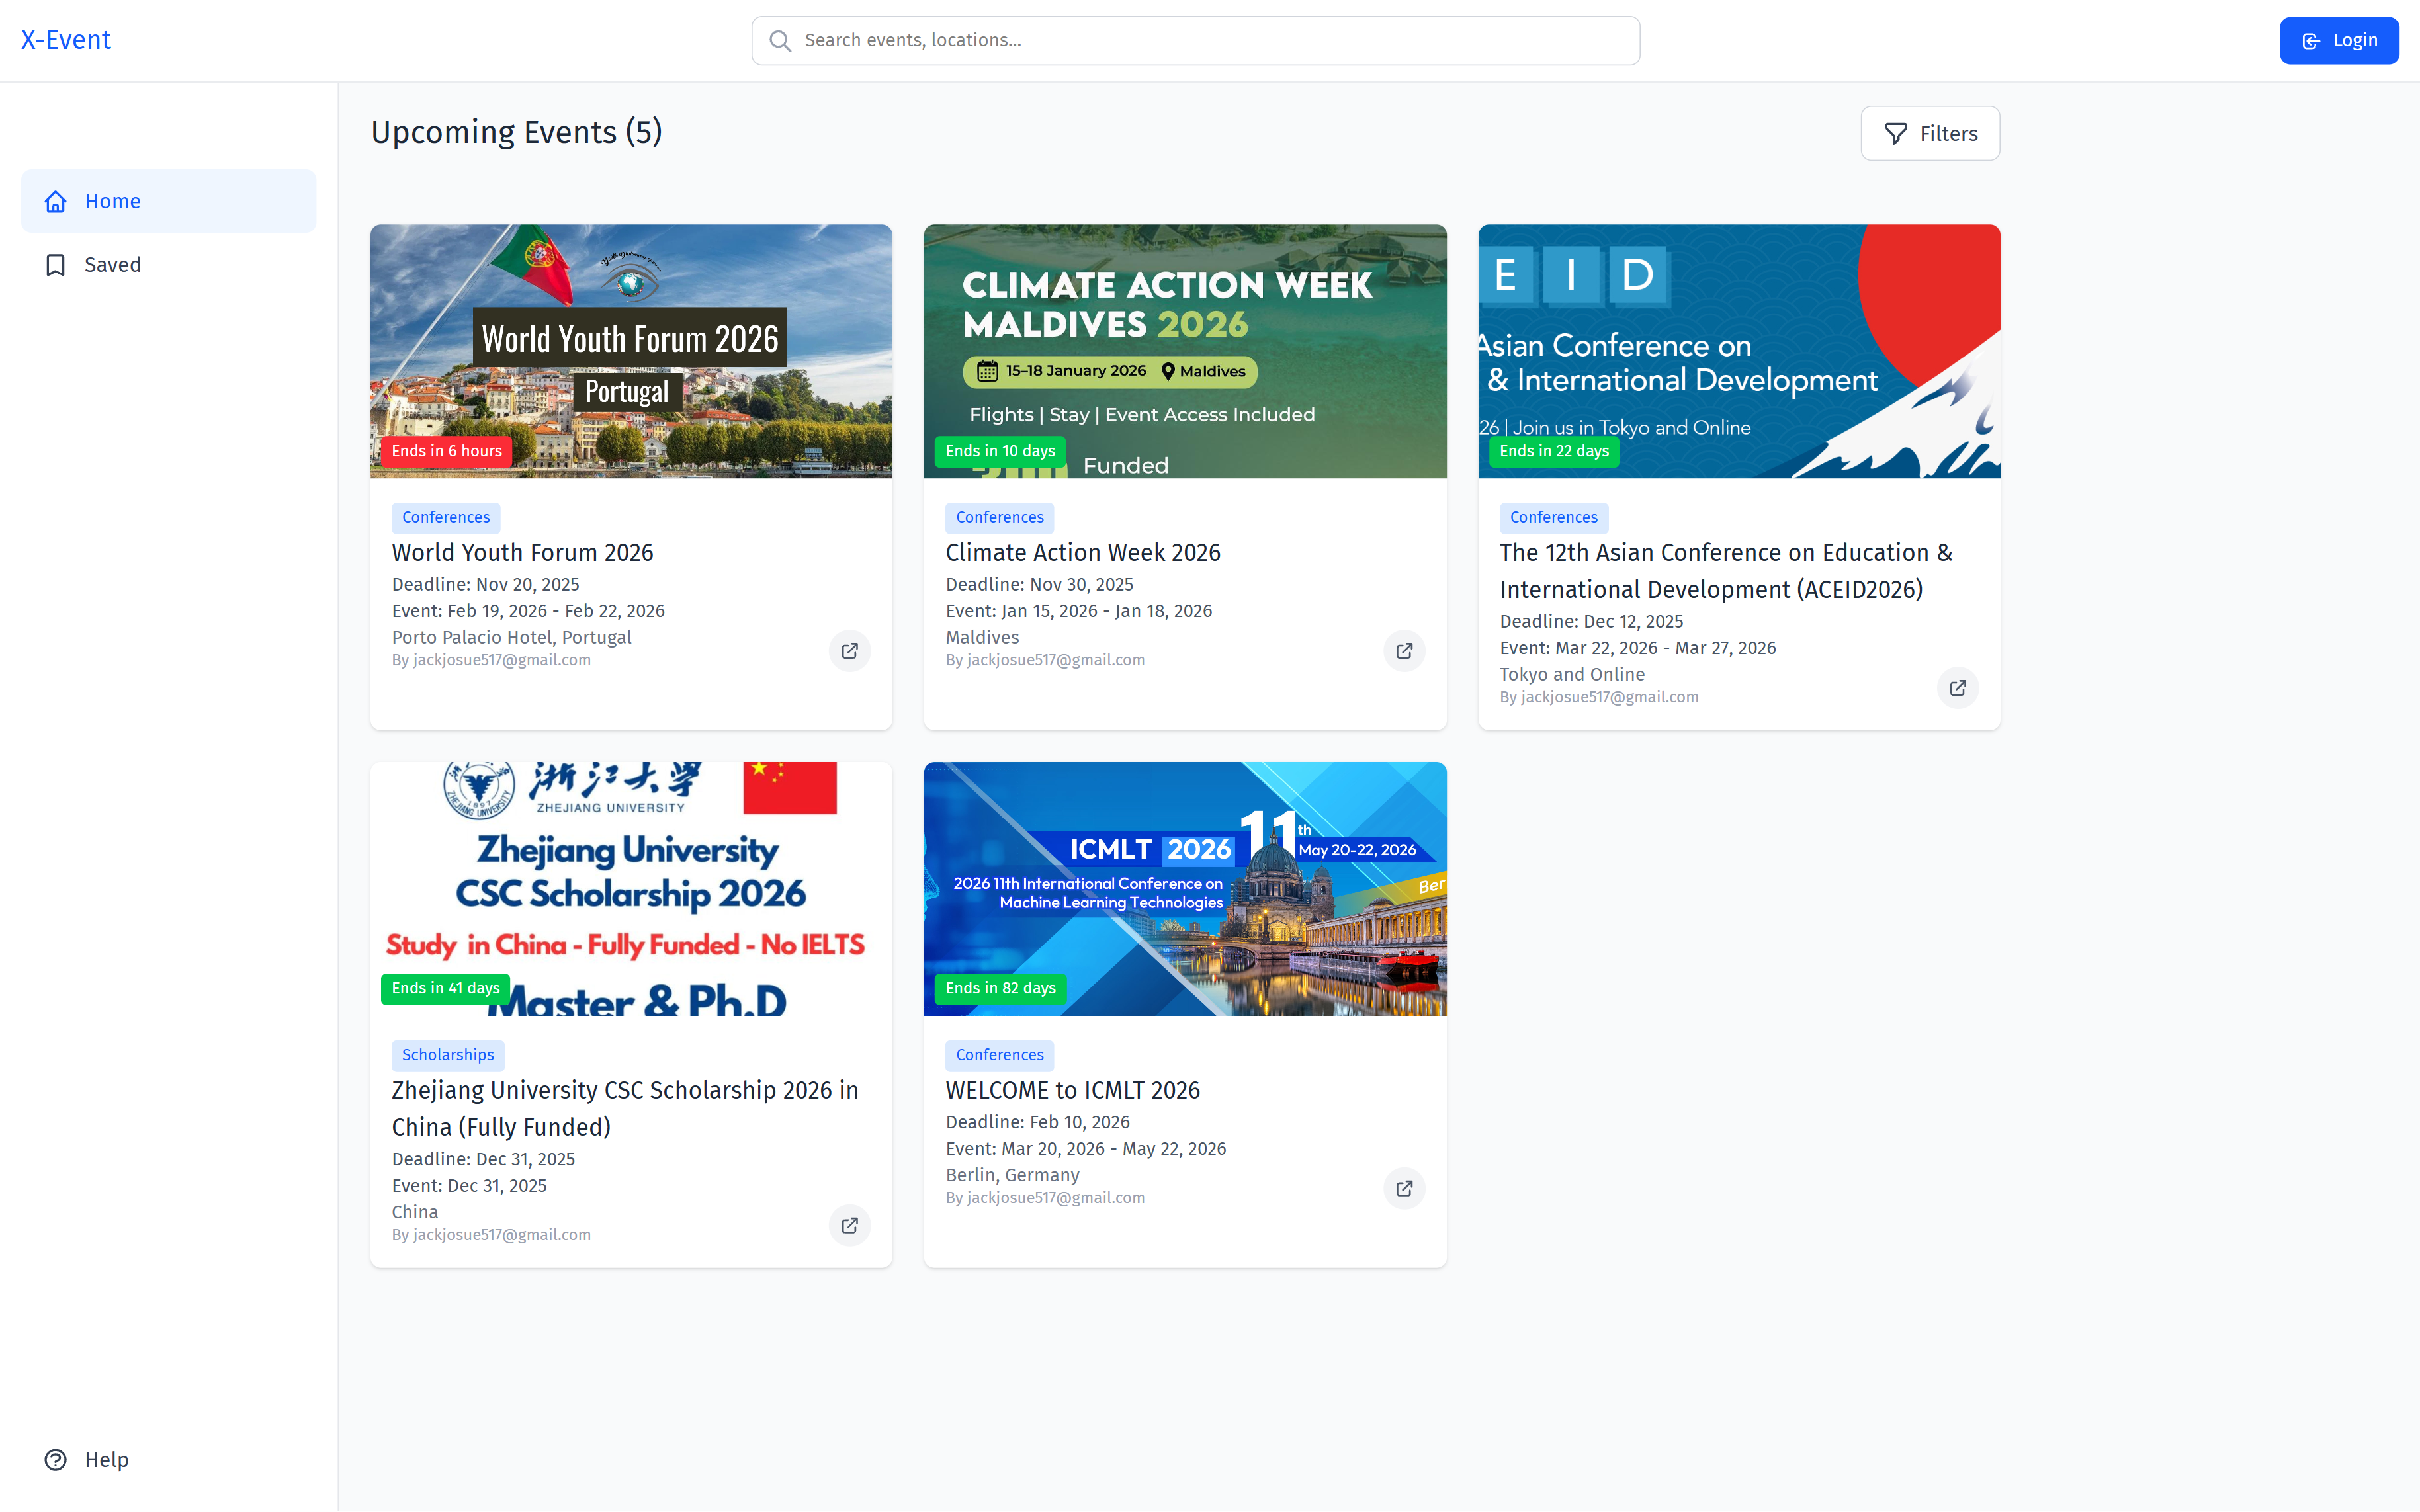The height and width of the screenshot is (1512, 2420).
Task: Open external link for ICMLT 2026 event
Action: [1404, 1188]
